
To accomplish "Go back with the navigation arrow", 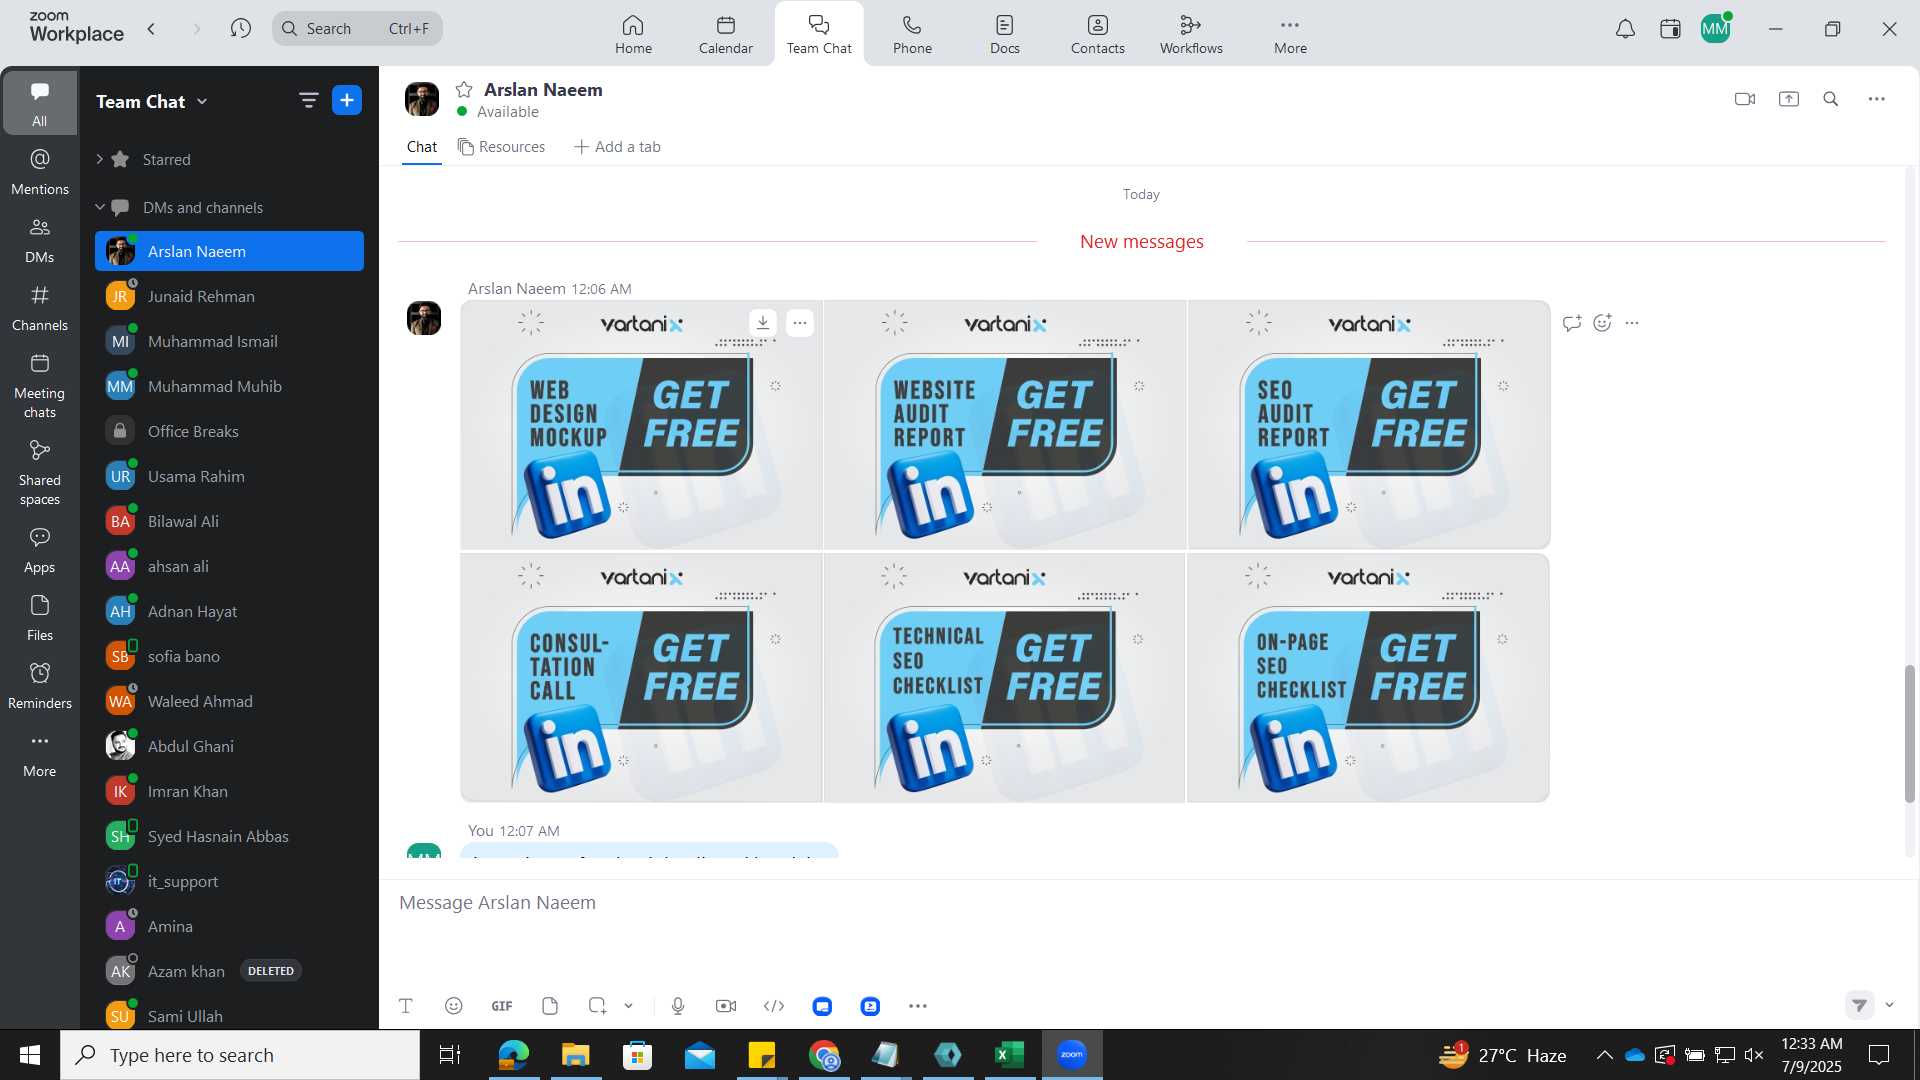I will tap(151, 28).
